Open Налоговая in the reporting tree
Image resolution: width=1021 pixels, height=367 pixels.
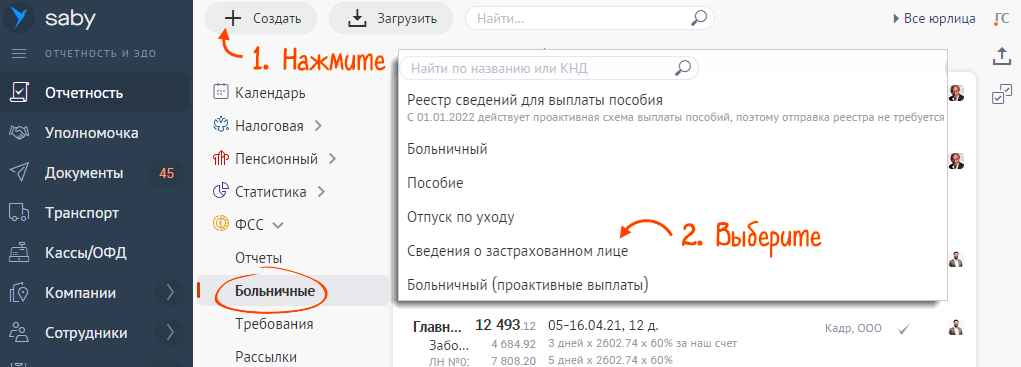(269, 126)
